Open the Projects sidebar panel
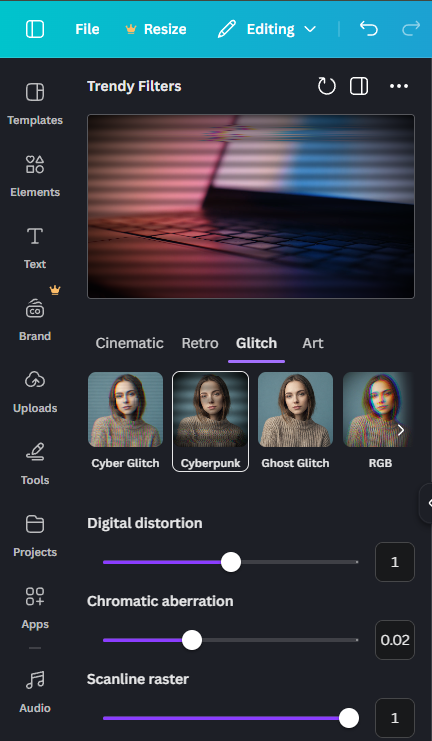The height and width of the screenshot is (741, 432). pyautogui.click(x=35, y=536)
